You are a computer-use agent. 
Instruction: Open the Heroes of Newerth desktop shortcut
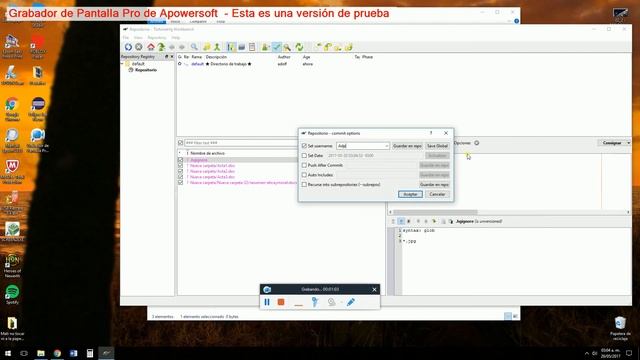(x=12, y=265)
